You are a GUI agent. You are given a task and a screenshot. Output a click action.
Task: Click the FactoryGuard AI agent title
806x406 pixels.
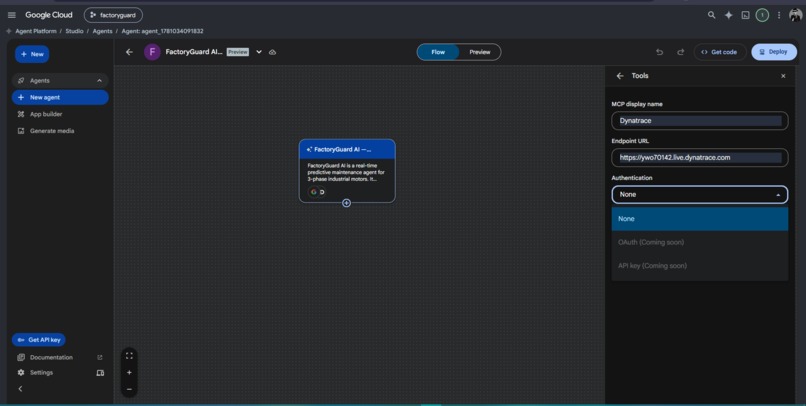click(194, 52)
